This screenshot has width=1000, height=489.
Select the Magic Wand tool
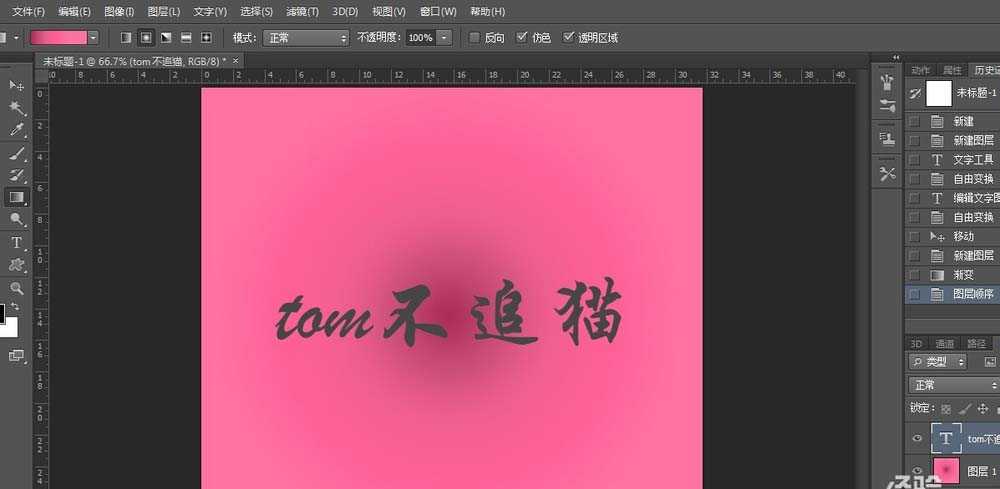click(17, 108)
